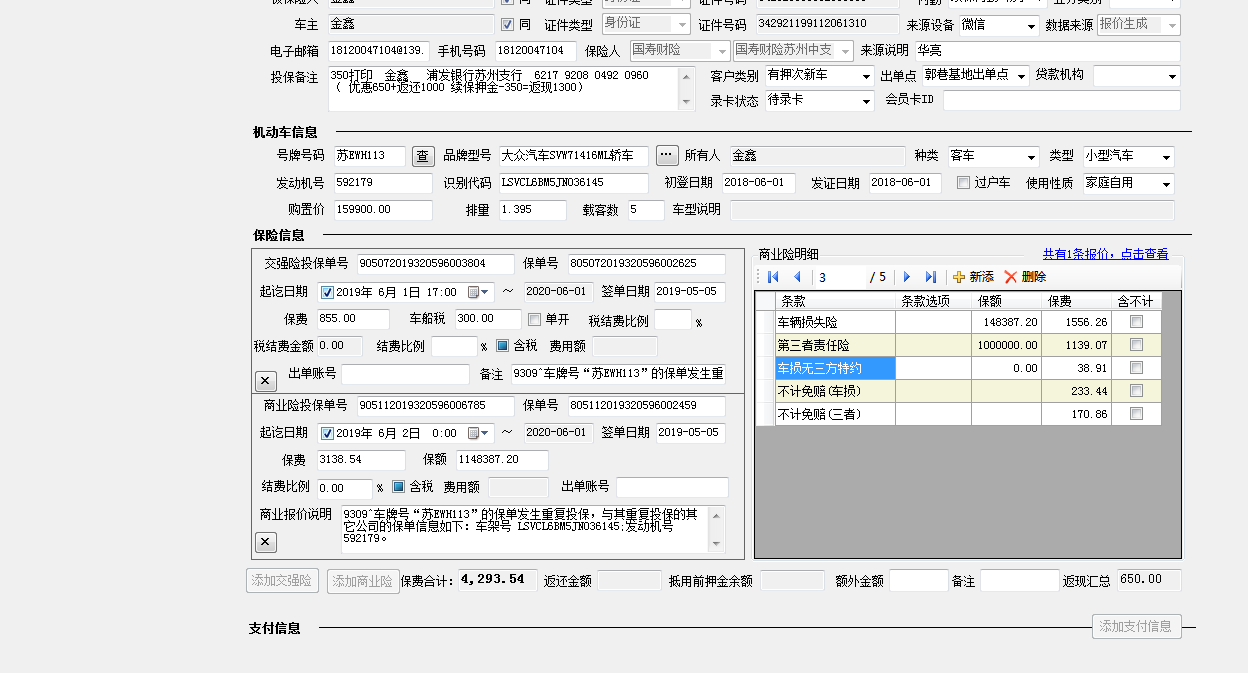This screenshot has height=673, width=1248.
Task: Jump to last record in 商业险明细
Action: pos(931,277)
